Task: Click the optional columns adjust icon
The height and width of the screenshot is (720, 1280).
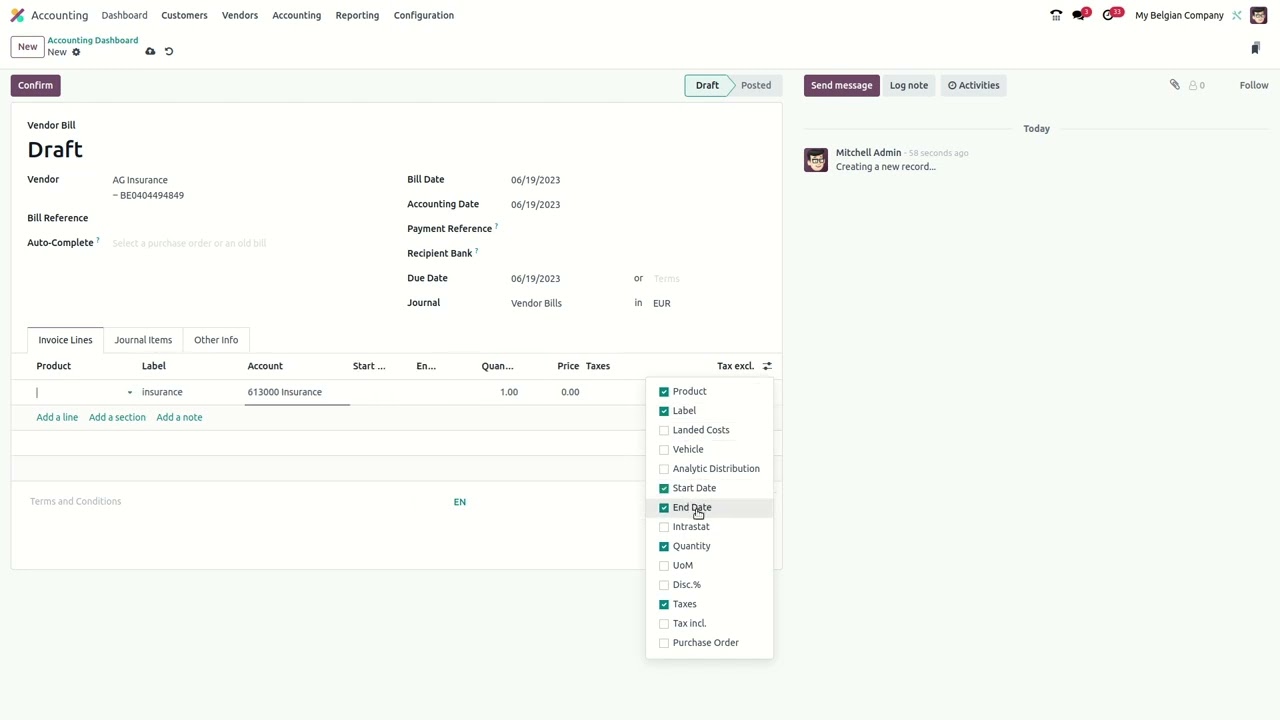Action: coord(767,366)
